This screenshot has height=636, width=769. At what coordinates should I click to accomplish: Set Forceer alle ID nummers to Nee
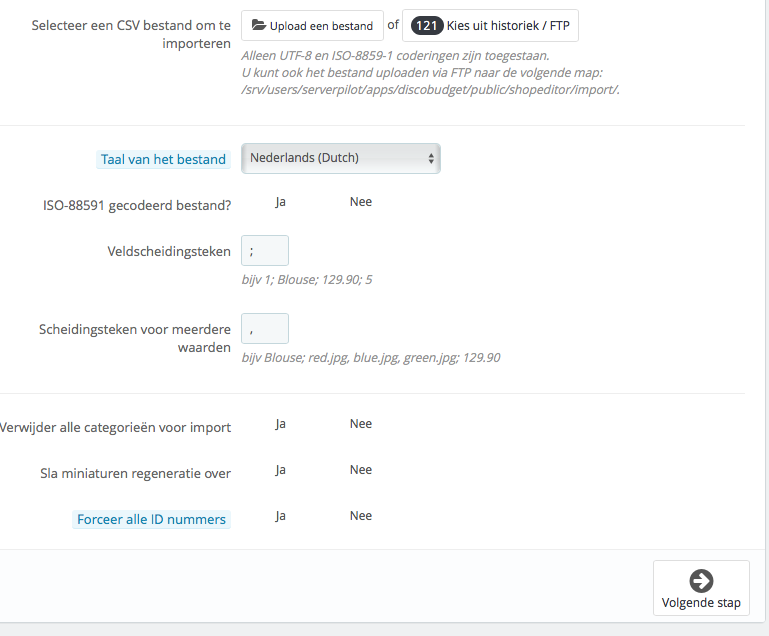pos(361,516)
